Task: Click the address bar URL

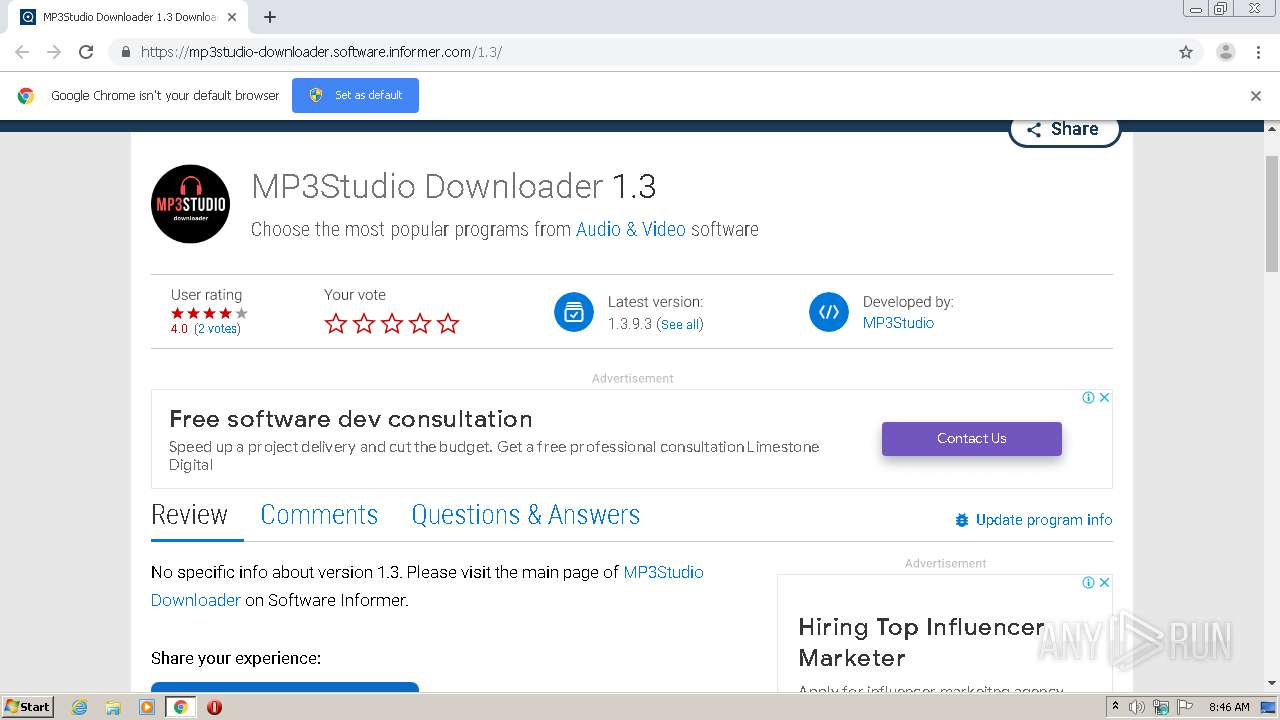Action: (321, 52)
